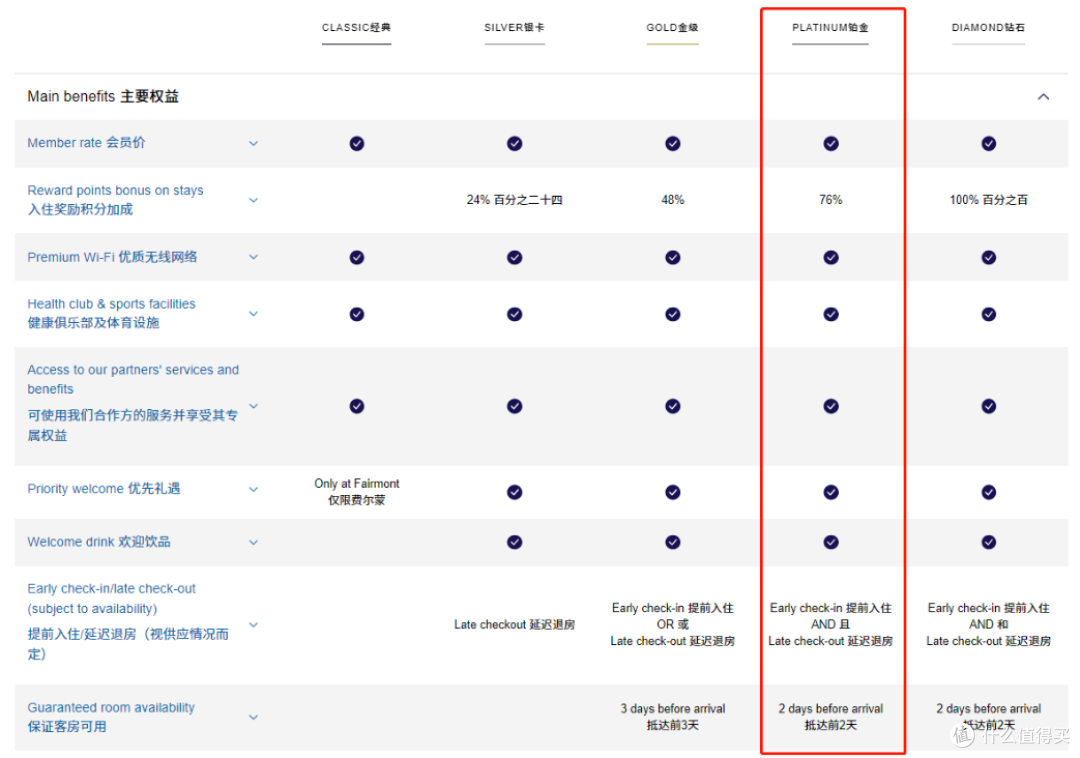Click Member rate checkmark under Gold
Image resolution: width=1080 pixels, height=758 pixels.
point(673,143)
